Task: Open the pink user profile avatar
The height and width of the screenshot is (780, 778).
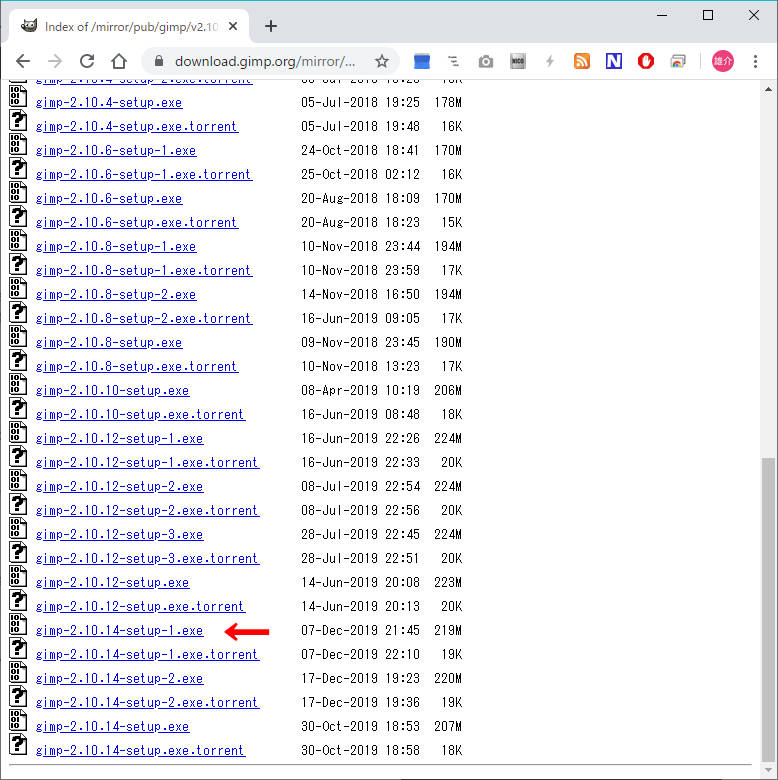Action: pos(722,61)
